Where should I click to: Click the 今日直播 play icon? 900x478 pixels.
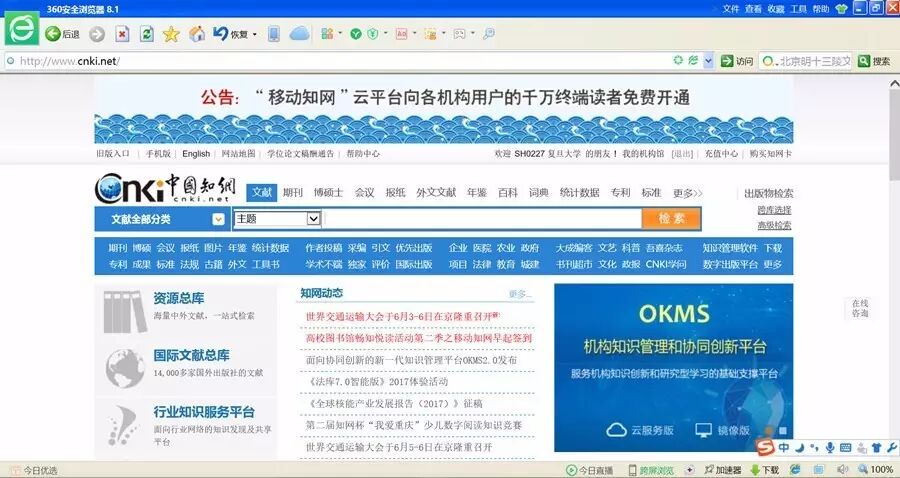point(571,471)
